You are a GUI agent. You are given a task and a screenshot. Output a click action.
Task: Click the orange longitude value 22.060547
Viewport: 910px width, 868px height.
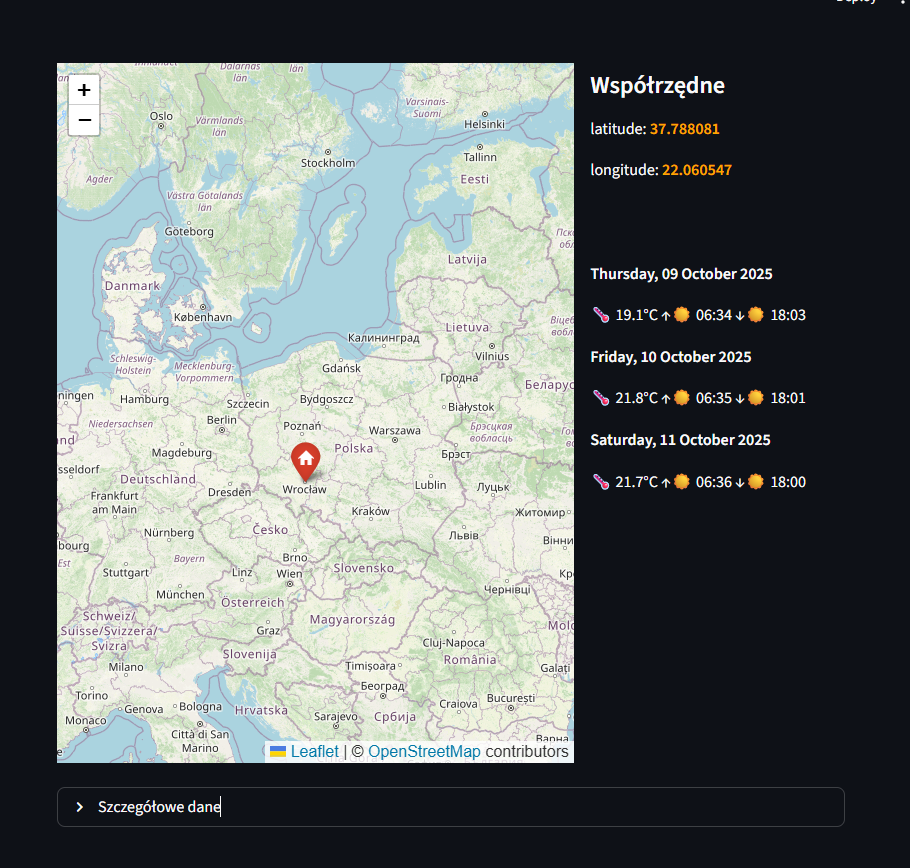pyautogui.click(x=696, y=170)
